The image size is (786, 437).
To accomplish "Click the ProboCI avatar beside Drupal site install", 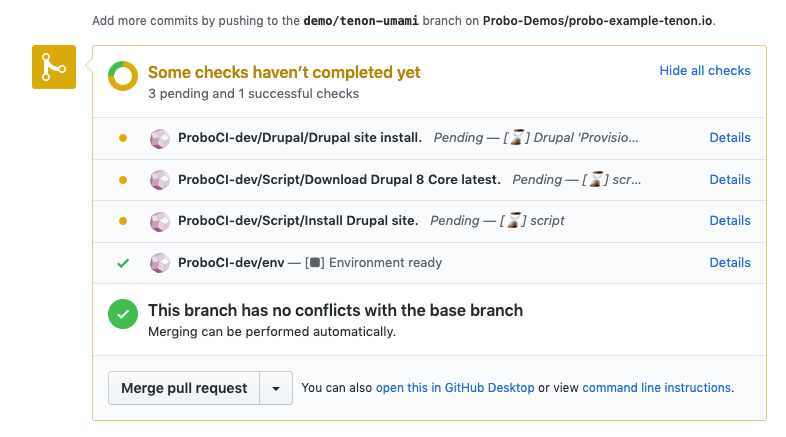I will 158,138.
